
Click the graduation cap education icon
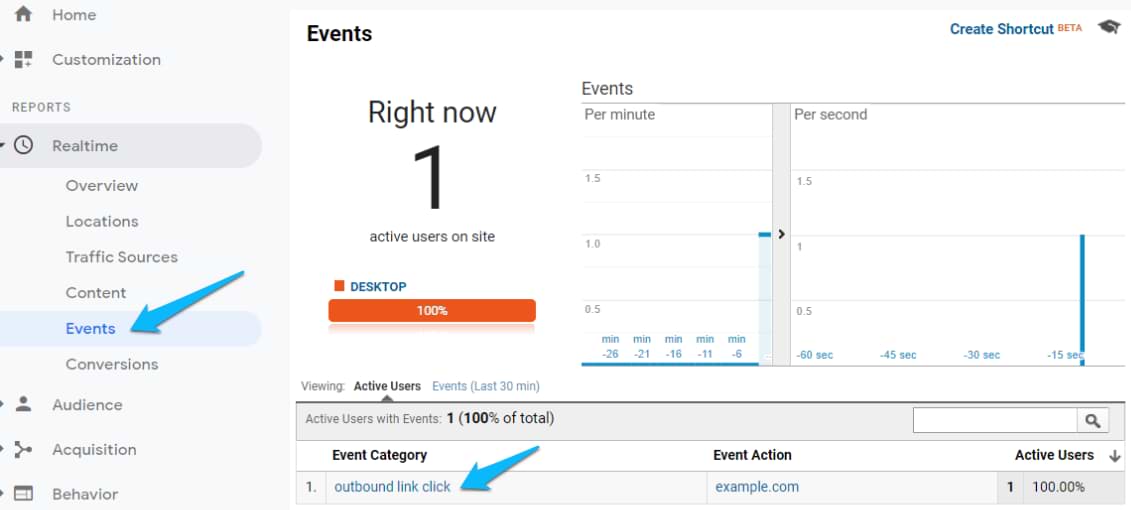pyautogui.click(x=1108, y=28)
